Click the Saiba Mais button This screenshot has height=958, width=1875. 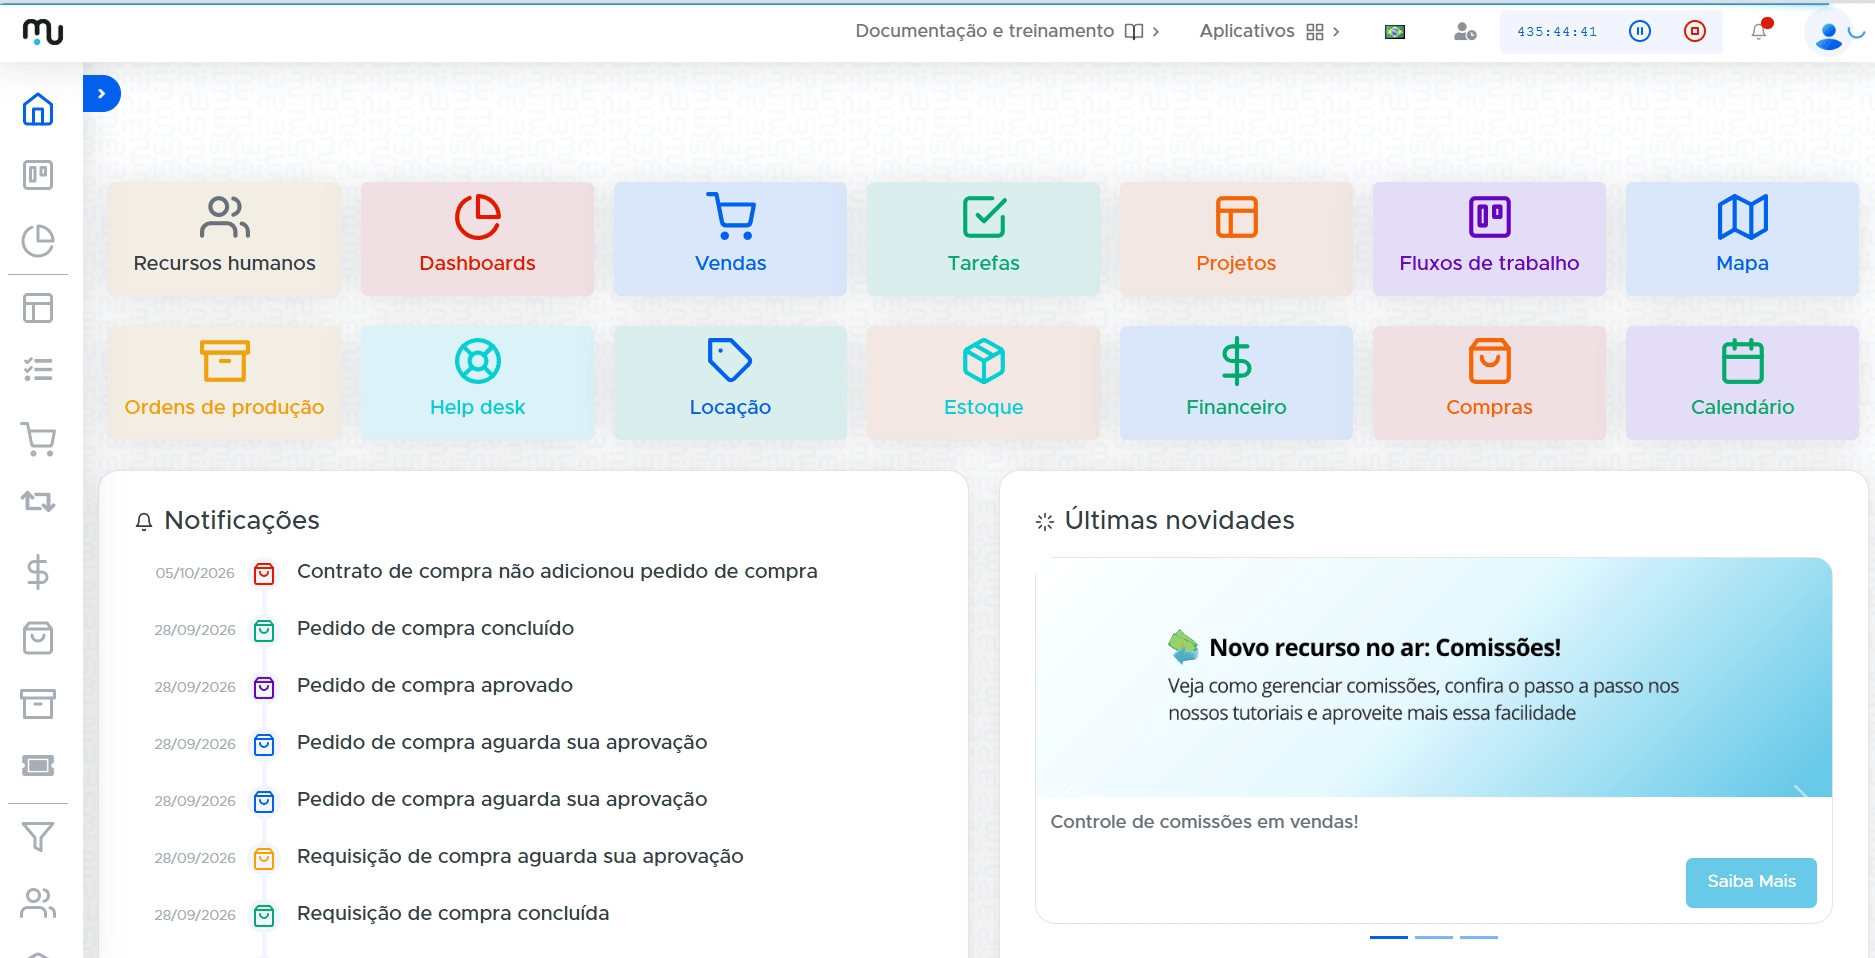click(x=1751, y=882)
